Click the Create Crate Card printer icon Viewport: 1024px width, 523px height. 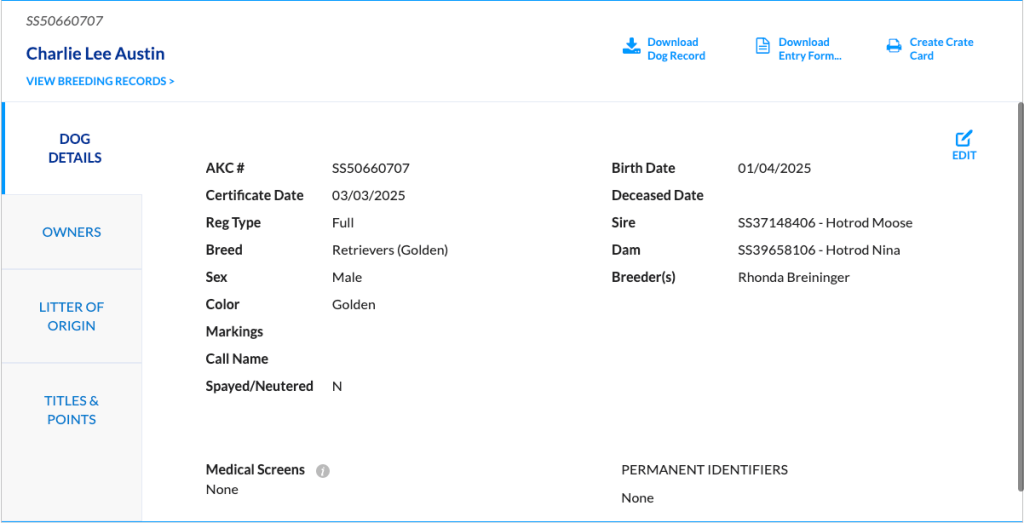point(893,47)
